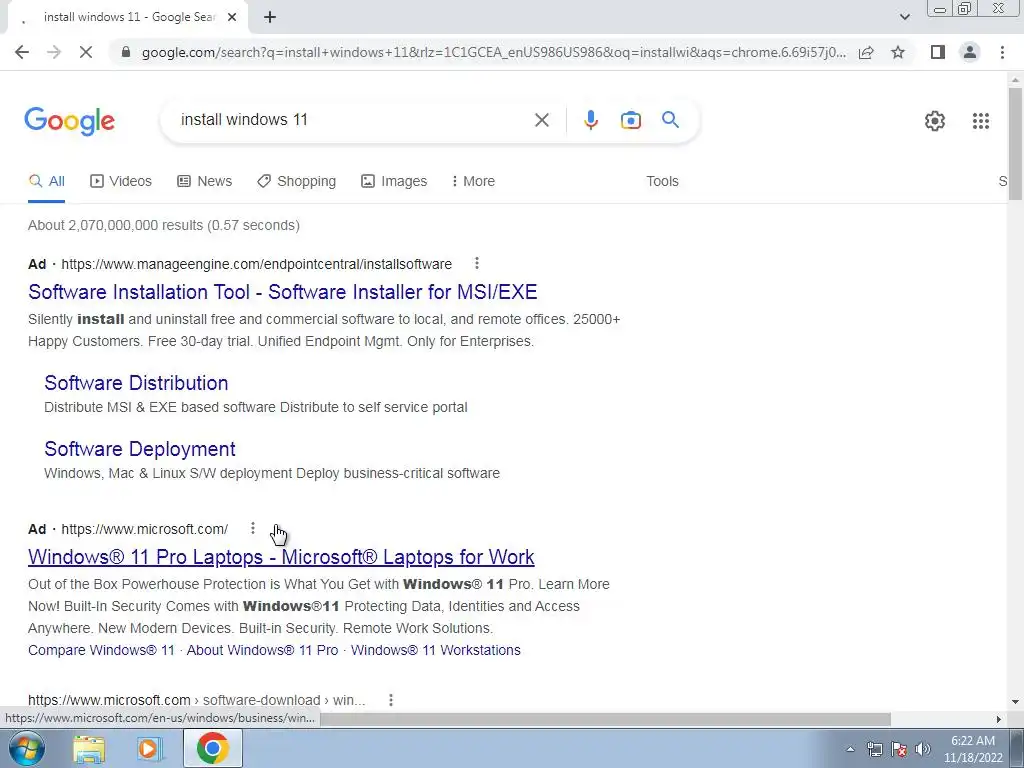Open Compare Windows 11 sitelink
The height and width of the screenshot is (768, 1024).
[101, 650]
